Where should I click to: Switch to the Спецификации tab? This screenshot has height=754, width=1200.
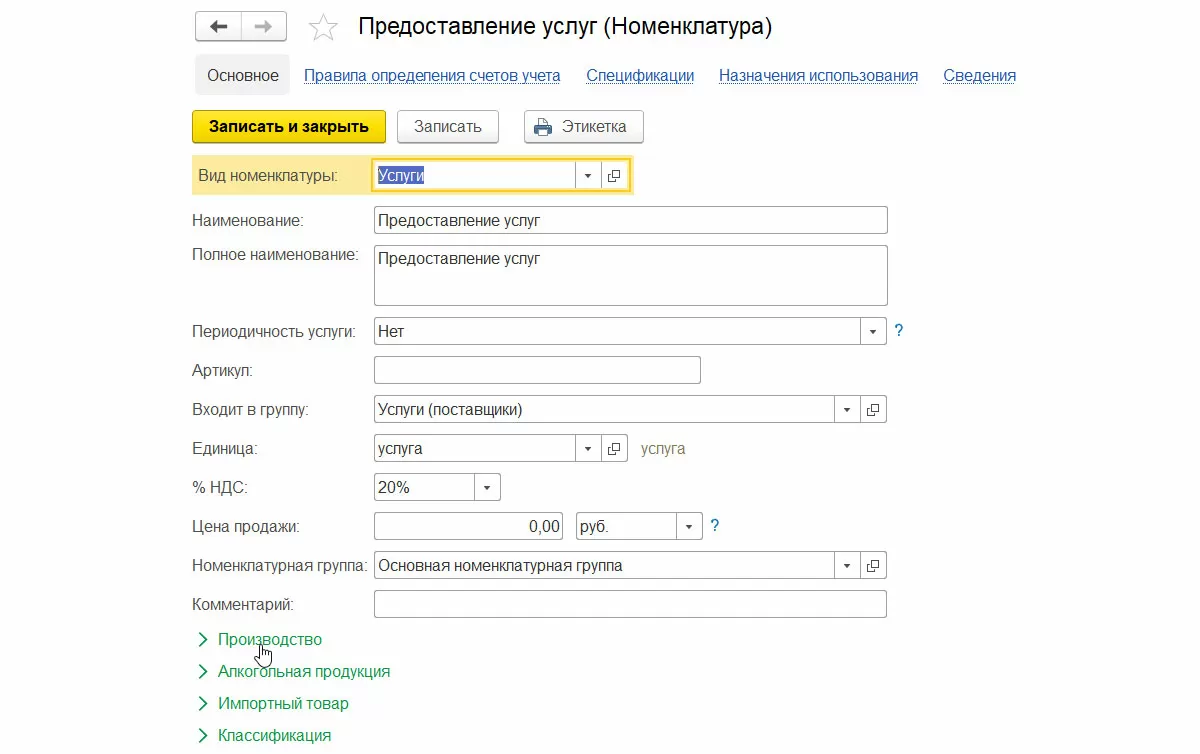(x=640, y=75)
